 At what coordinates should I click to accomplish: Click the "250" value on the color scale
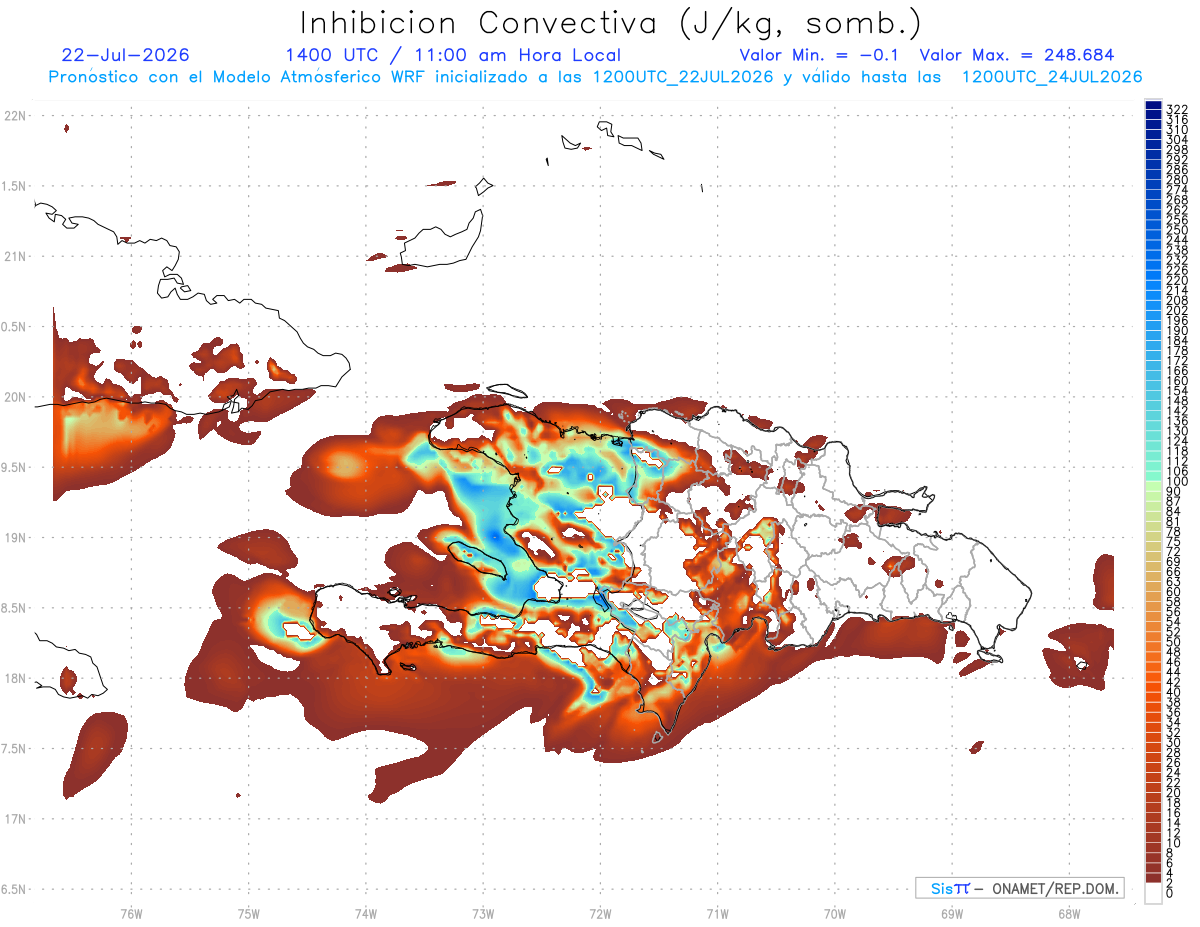(x=1177, y=230)
